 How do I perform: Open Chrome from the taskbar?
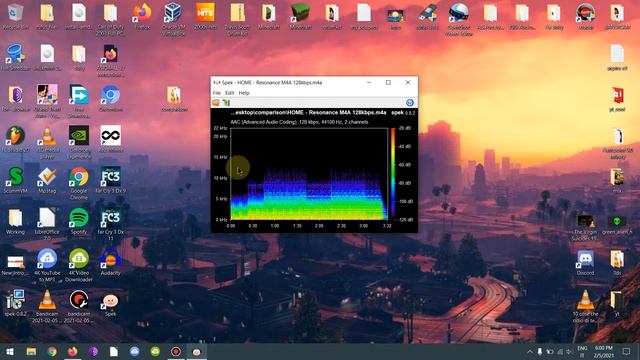pyautogui.click(x=52, y=351)
